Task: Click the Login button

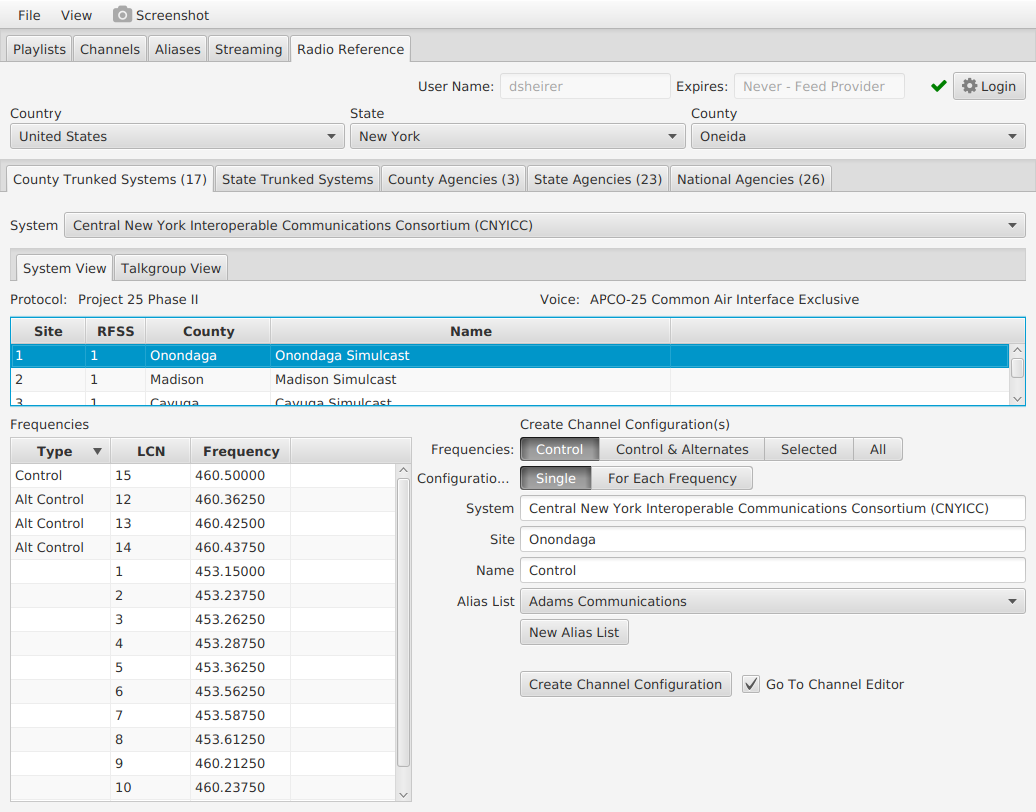Action: pos(989,87)
